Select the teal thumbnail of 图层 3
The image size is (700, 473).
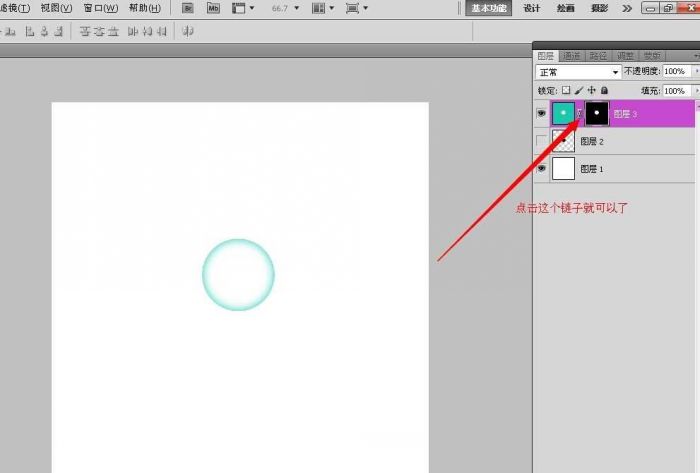coord(564,114)
